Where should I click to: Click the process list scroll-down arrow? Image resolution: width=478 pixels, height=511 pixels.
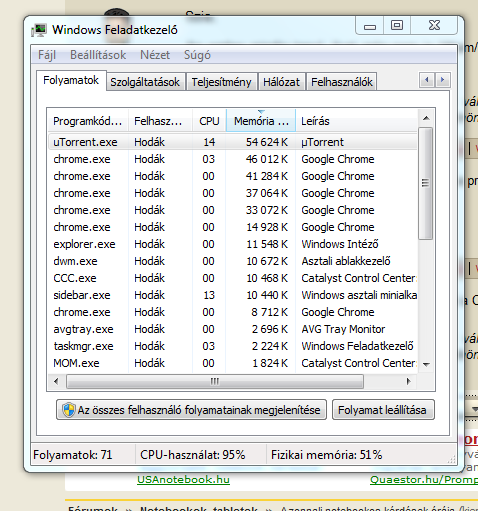tap(426, 365)
